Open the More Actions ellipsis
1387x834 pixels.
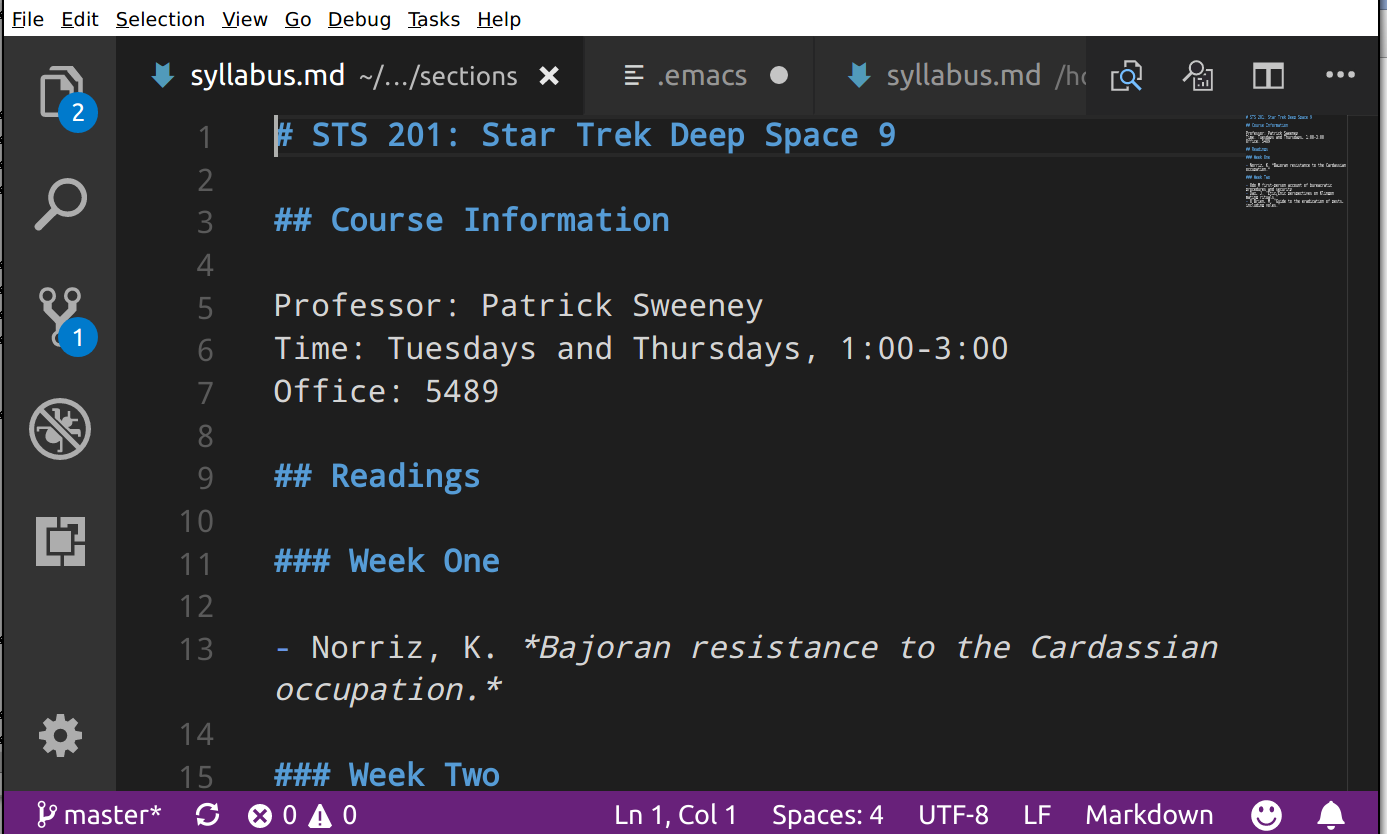coord(1340,75)
